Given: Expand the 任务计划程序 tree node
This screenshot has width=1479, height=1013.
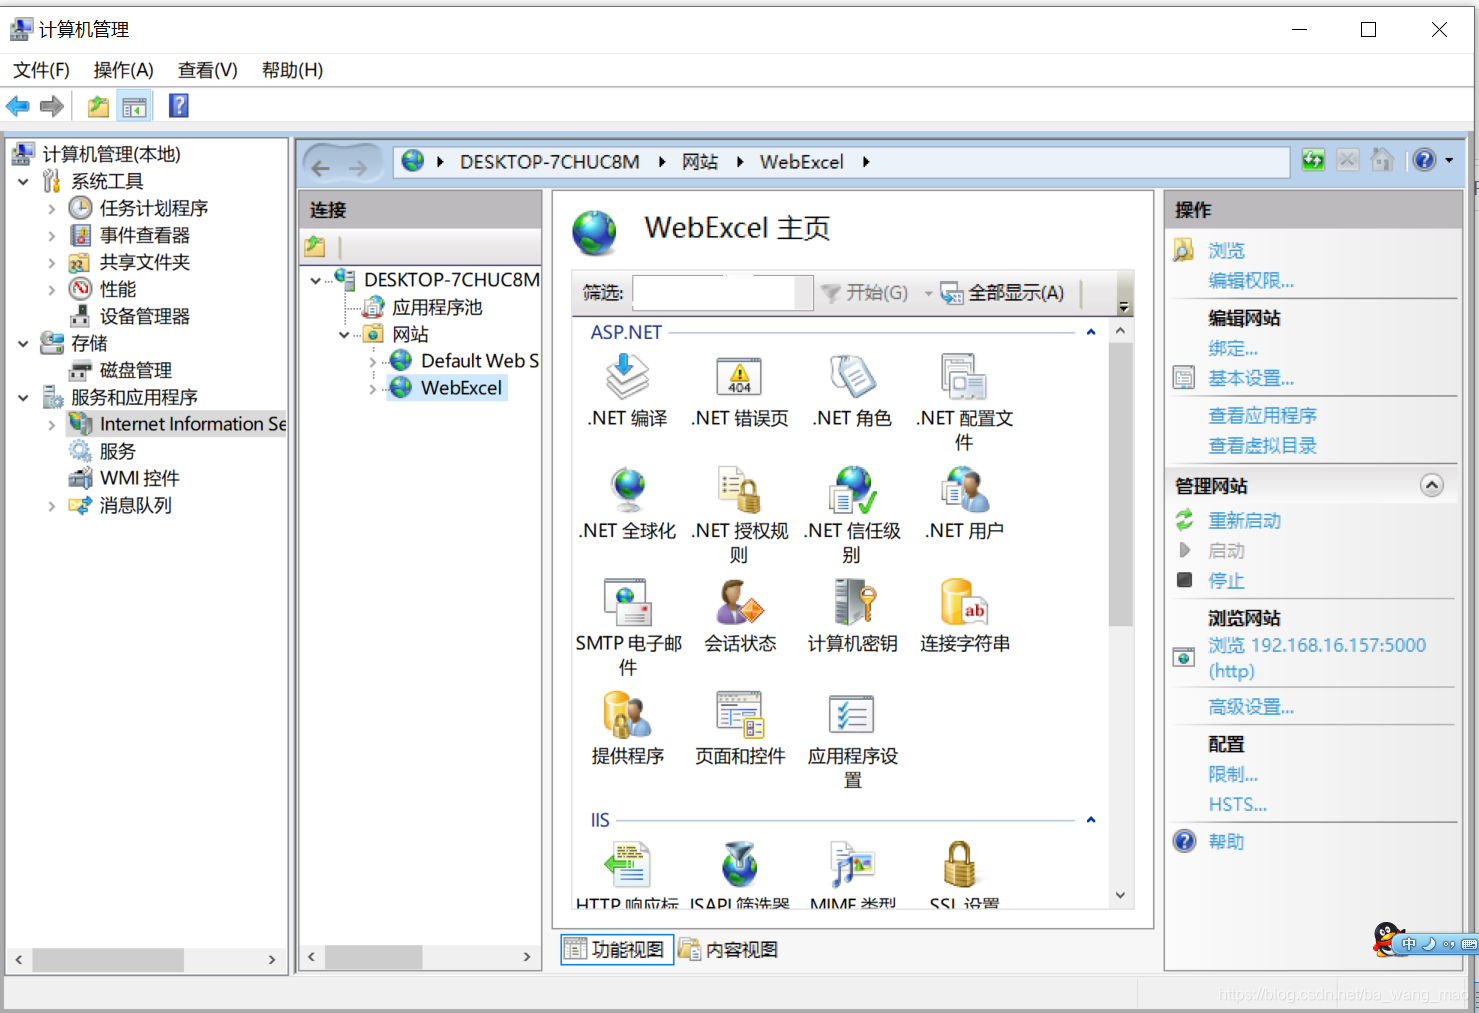Looking at the screenshot, I should (x=52, y=209).
